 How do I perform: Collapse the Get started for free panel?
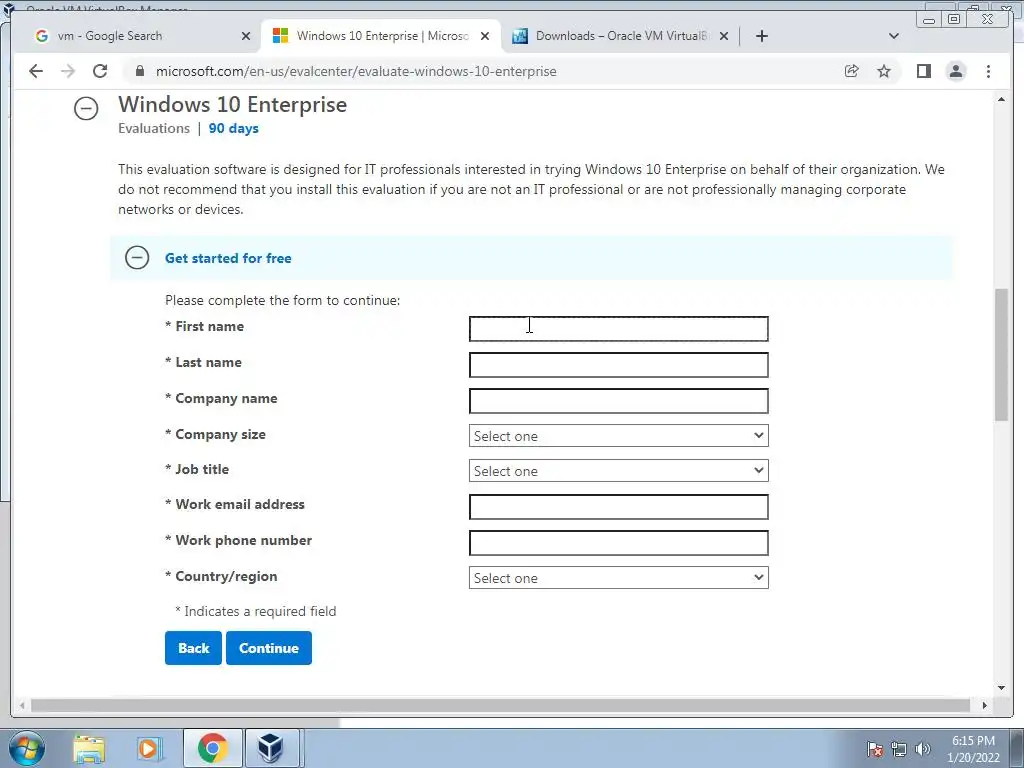(137, 257)
